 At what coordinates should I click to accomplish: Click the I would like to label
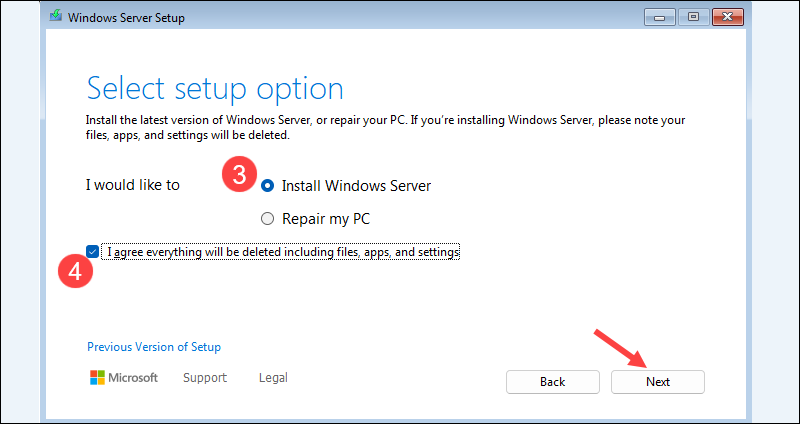pos(133,185)
